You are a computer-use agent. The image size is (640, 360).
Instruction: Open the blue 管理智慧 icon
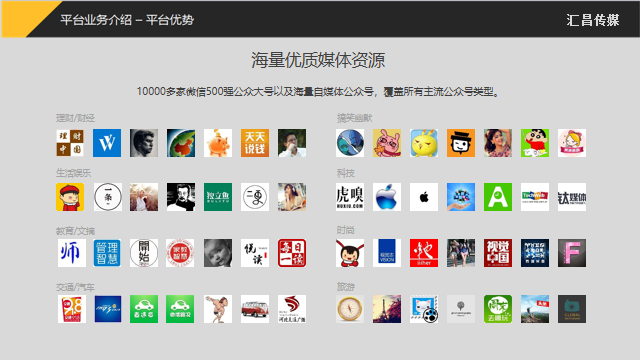pyautogui.click(x=107, y=253)
